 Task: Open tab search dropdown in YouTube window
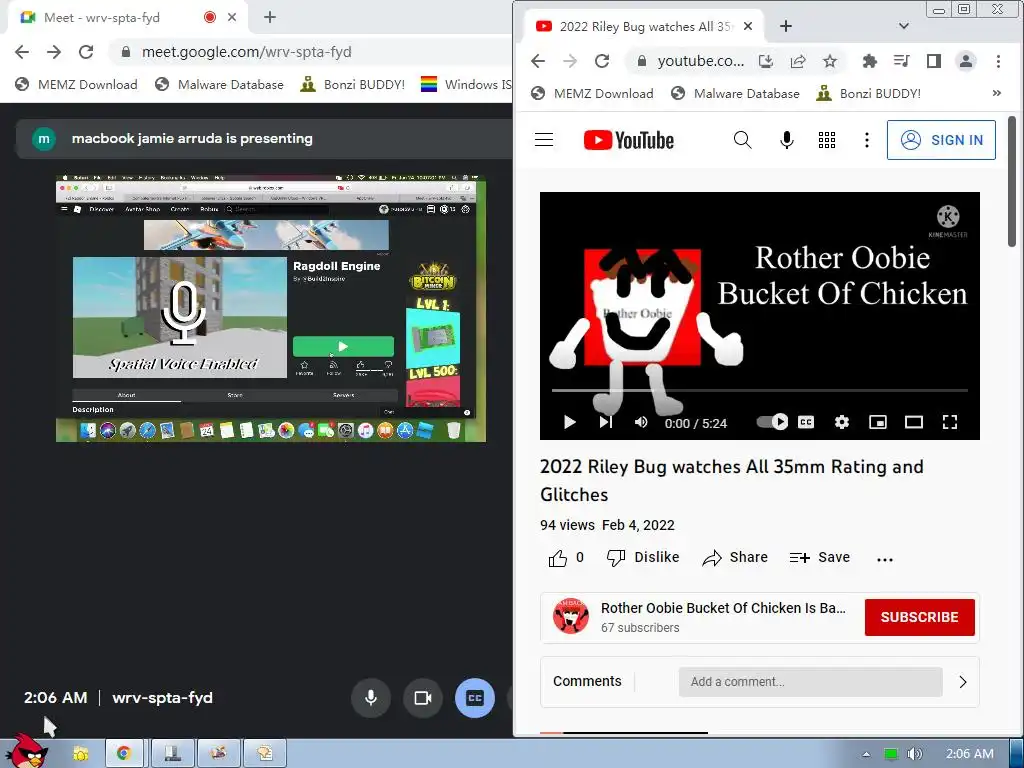pyautogui.click(x=904, y=26)
